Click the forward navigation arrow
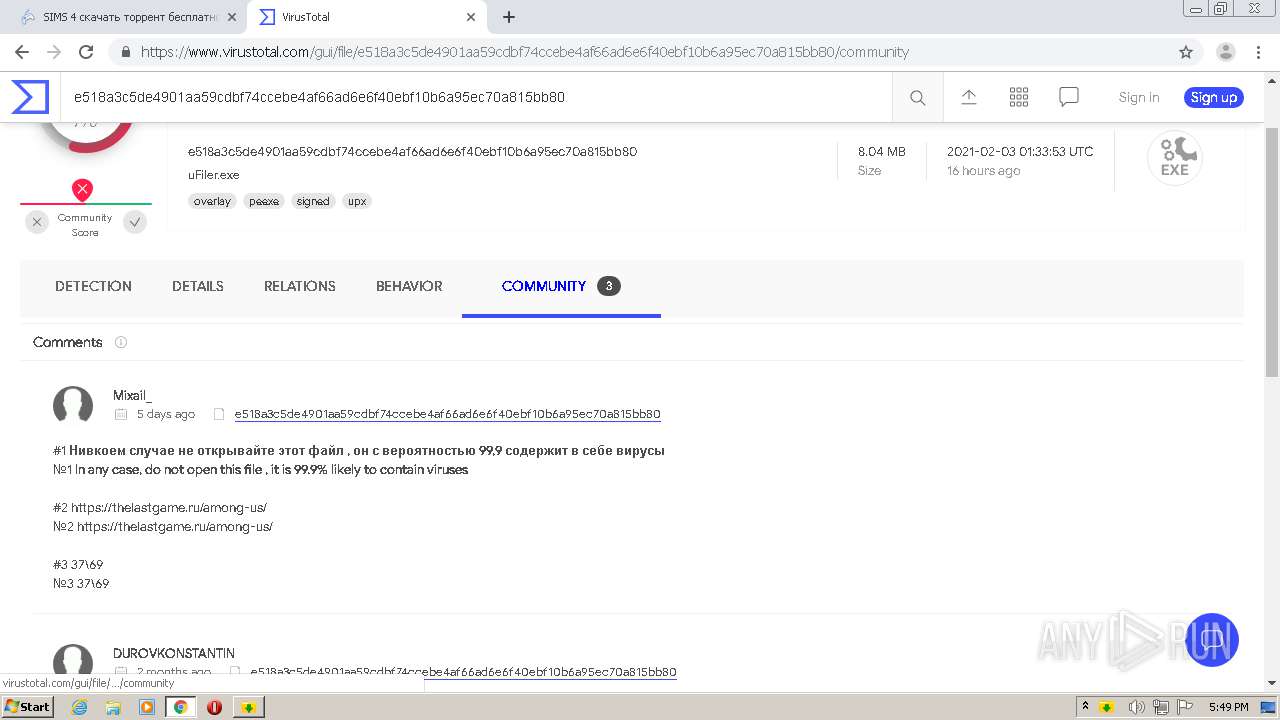The width and height of the screenshot is (1280, 720). 54,52
